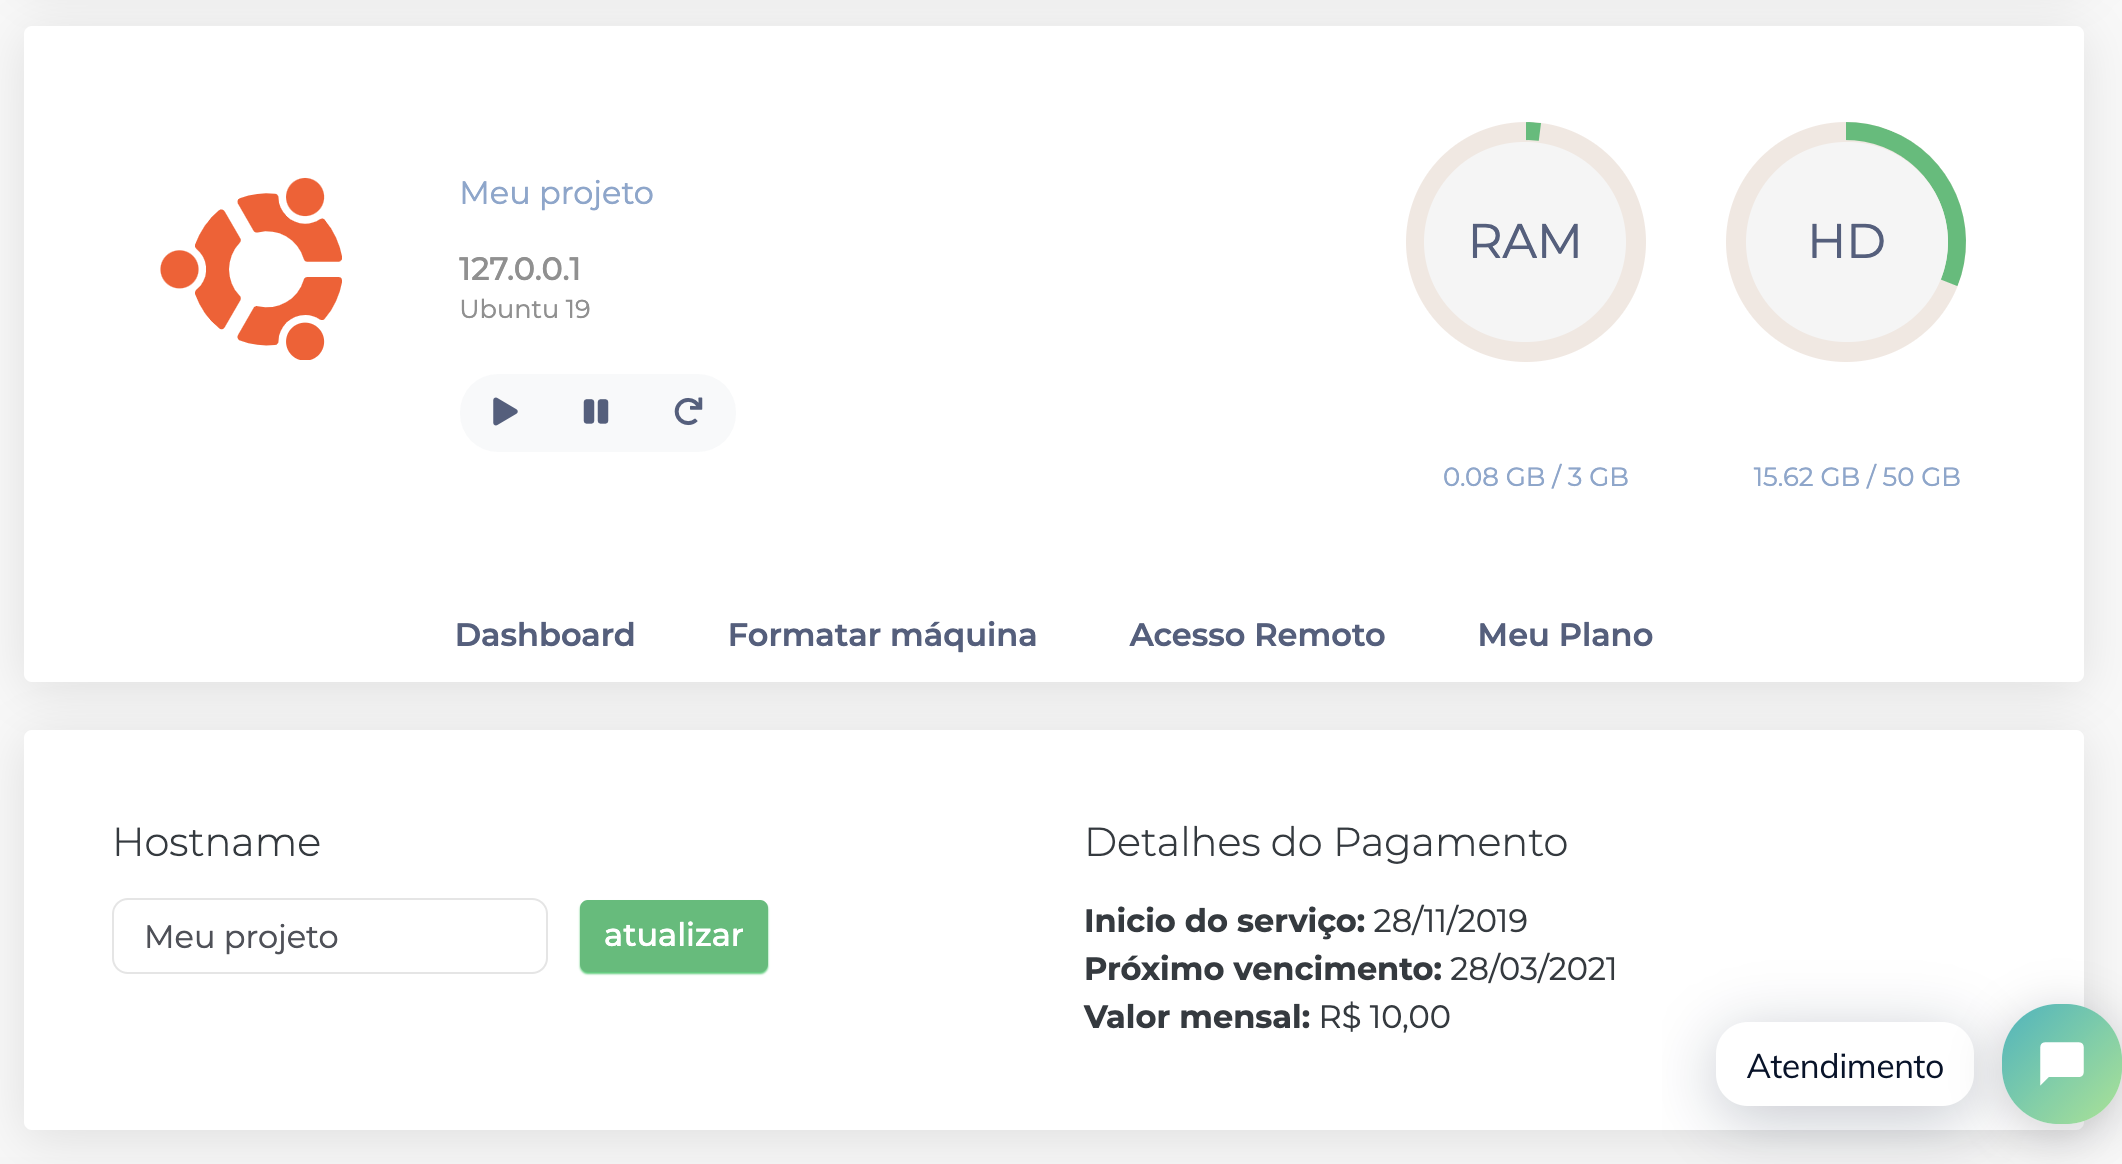Click the Ubuntu 19 label
Viewport: 2122px width, 1164px height.
click(525, 309)
